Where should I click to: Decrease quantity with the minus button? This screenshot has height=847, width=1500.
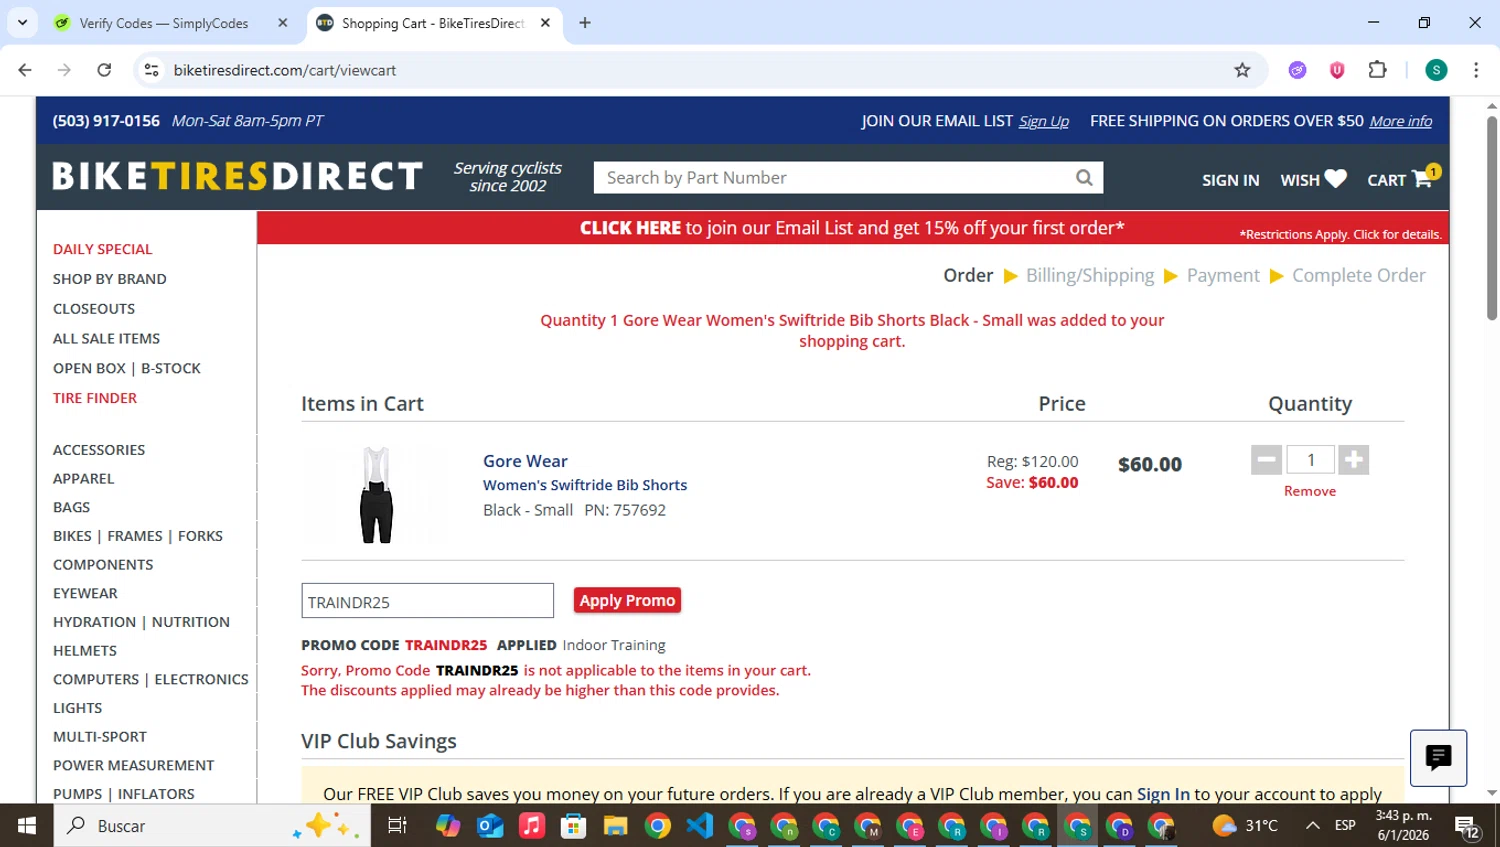[1266, 460]
